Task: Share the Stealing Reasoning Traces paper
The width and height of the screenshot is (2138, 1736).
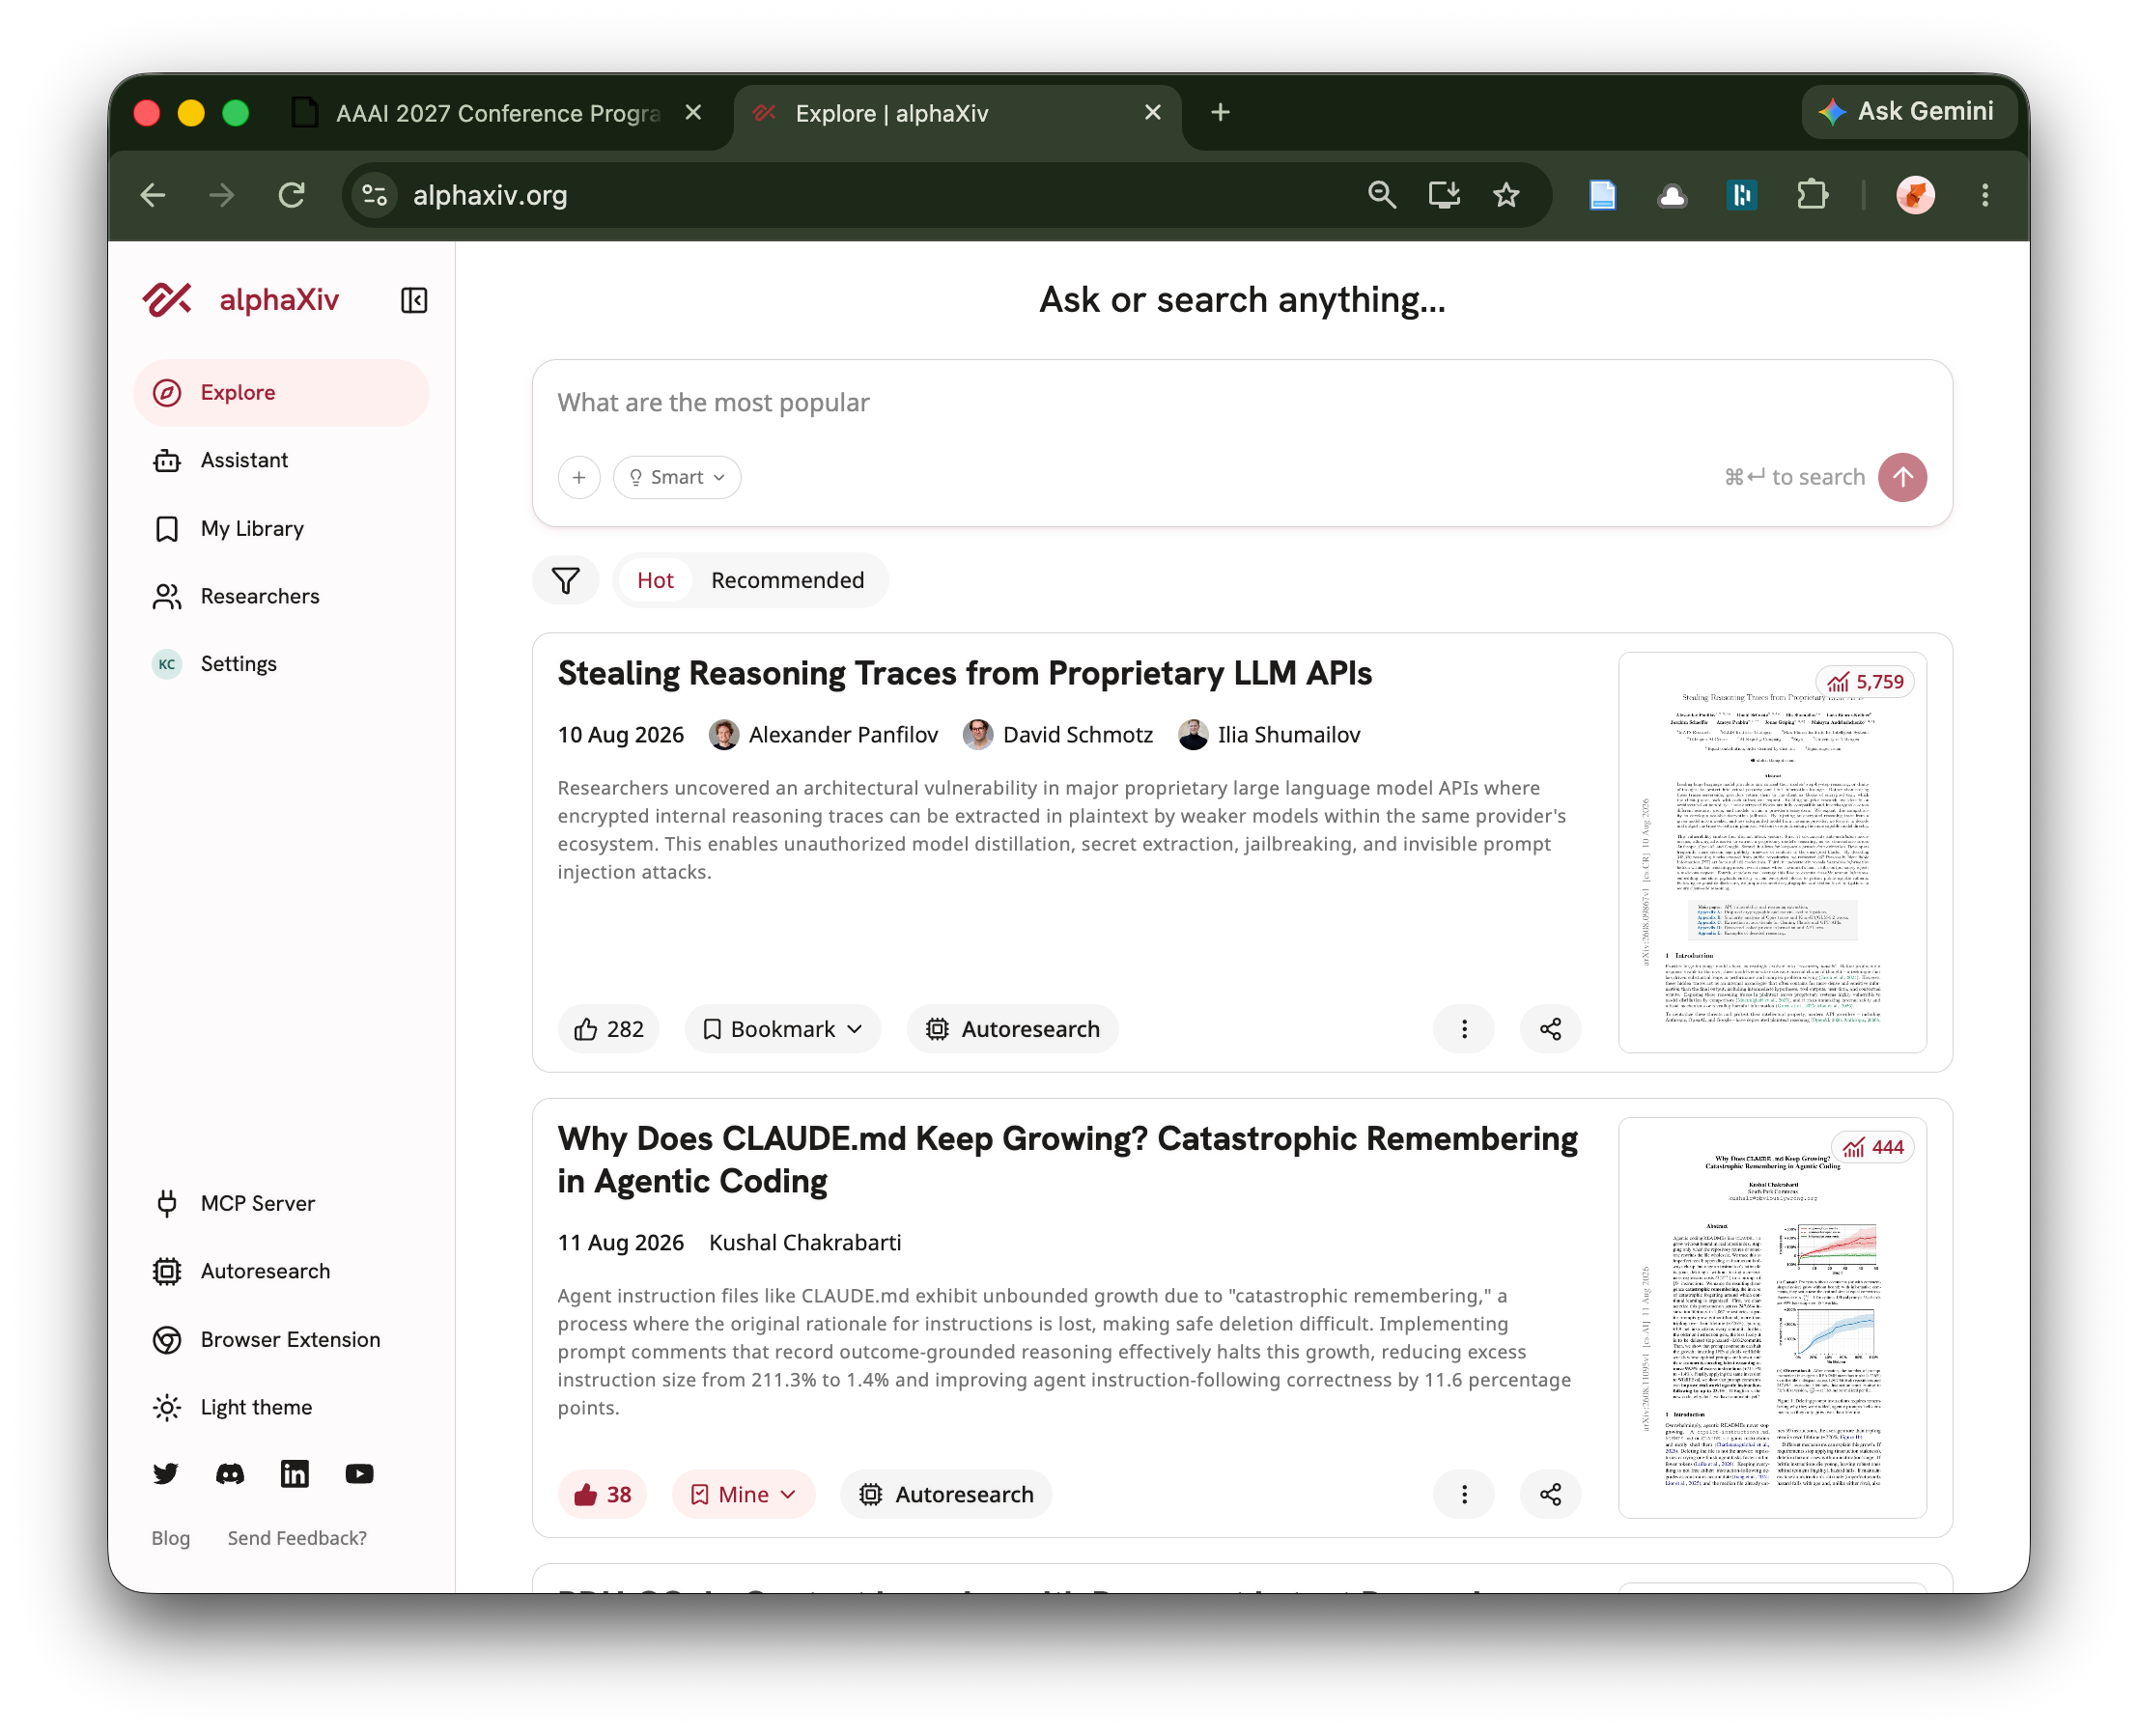Action: pos(1550,1029)
